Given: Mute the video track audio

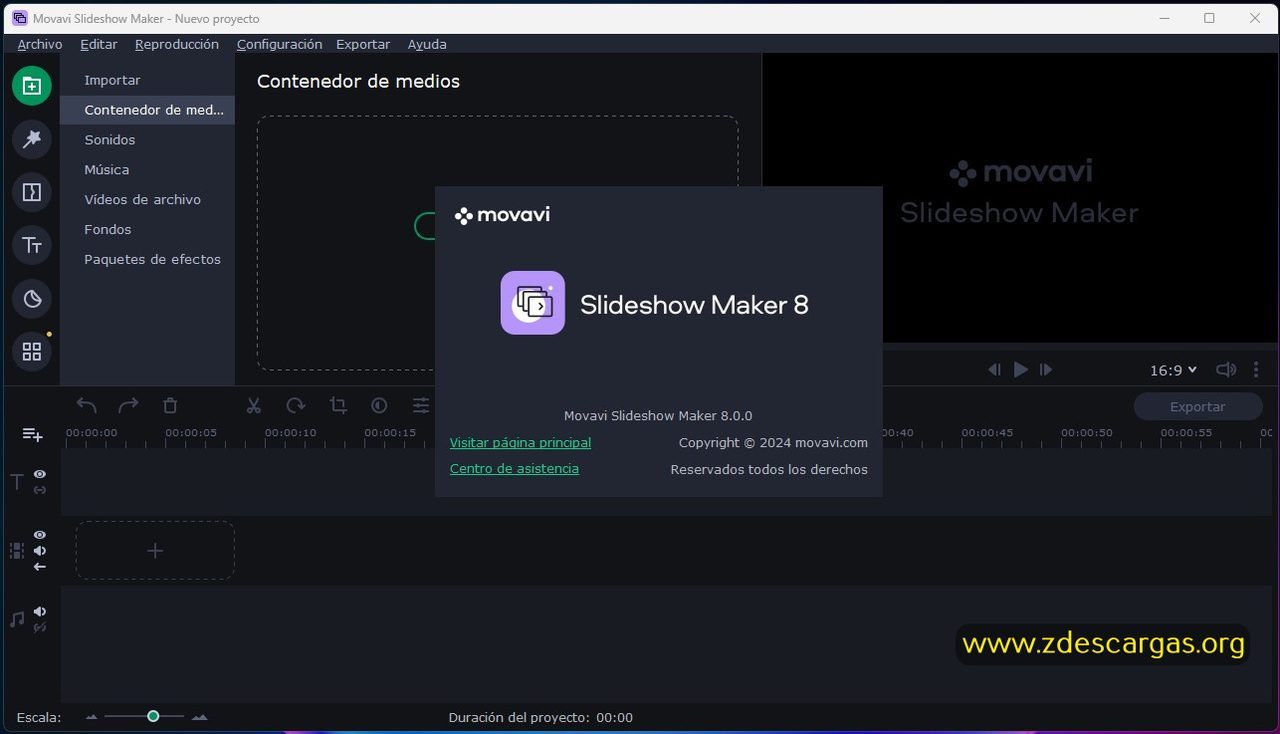Looking at the screenshot, I should (40, 551).
